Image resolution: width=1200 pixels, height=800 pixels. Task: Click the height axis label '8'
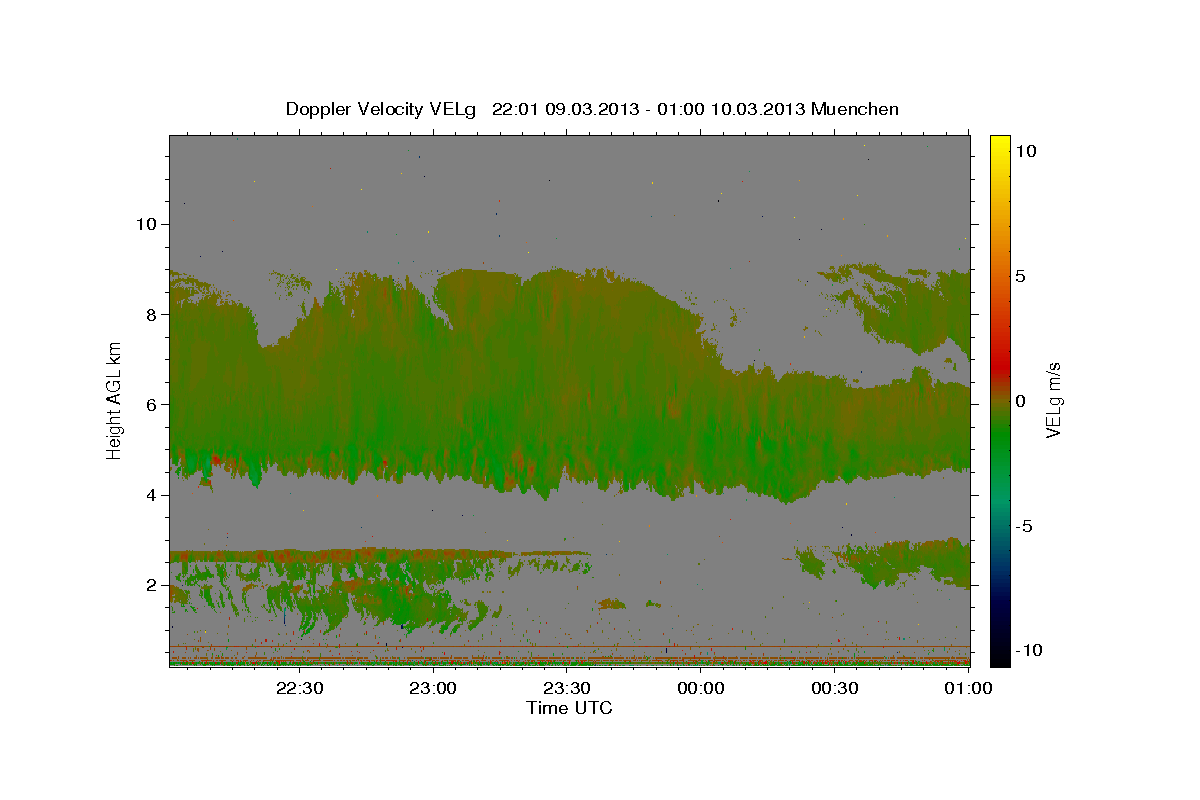pyautogui.click(x=151, y=314)
